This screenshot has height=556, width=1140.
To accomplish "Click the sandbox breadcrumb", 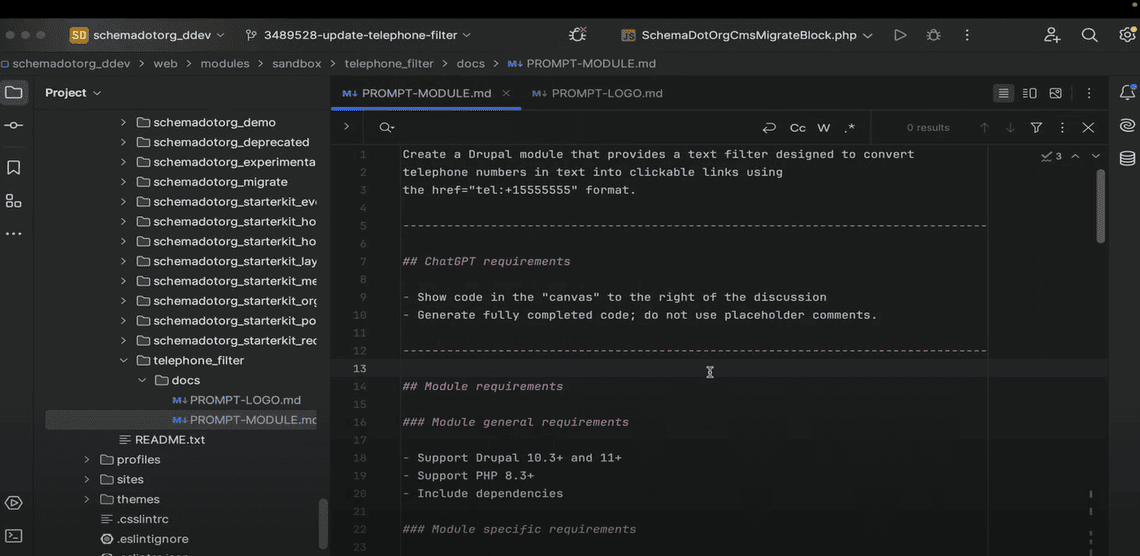I will [297, 63].
